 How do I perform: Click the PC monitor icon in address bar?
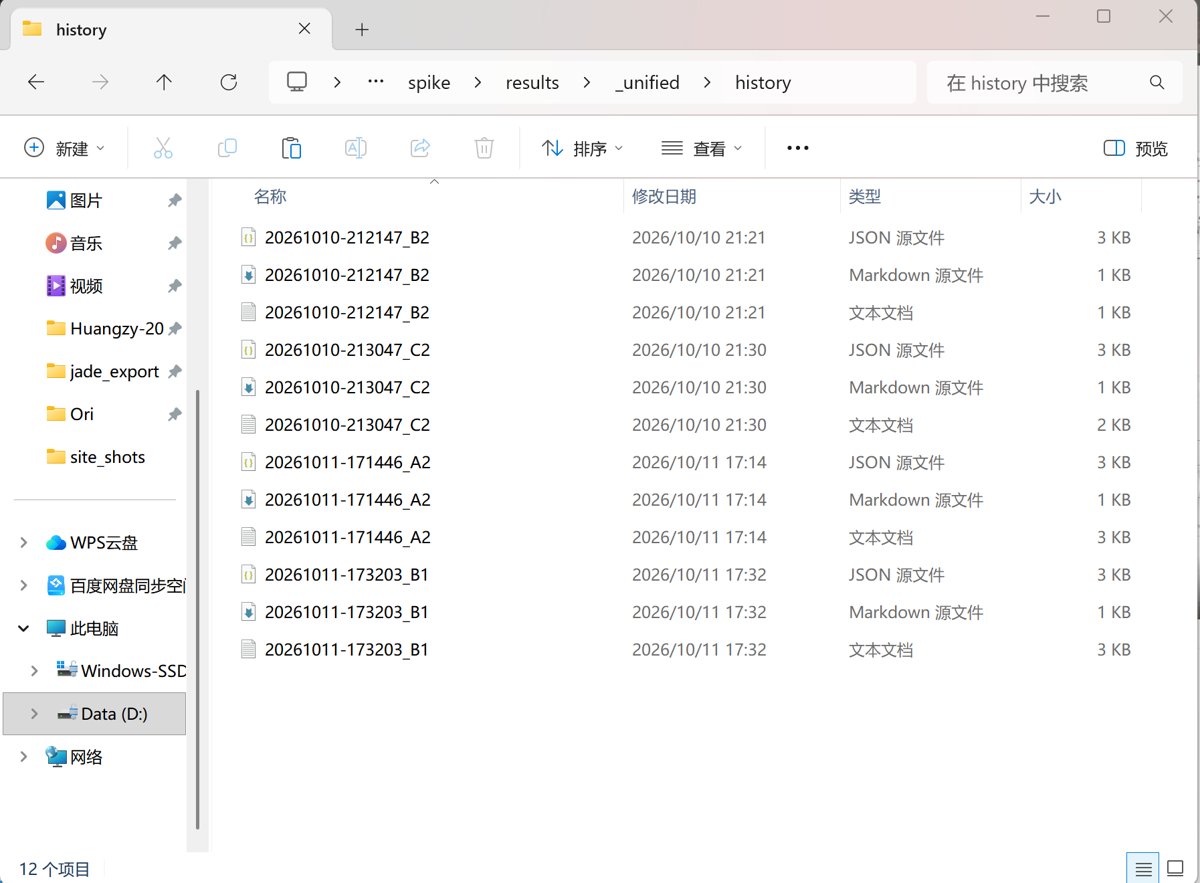[297, 82]
